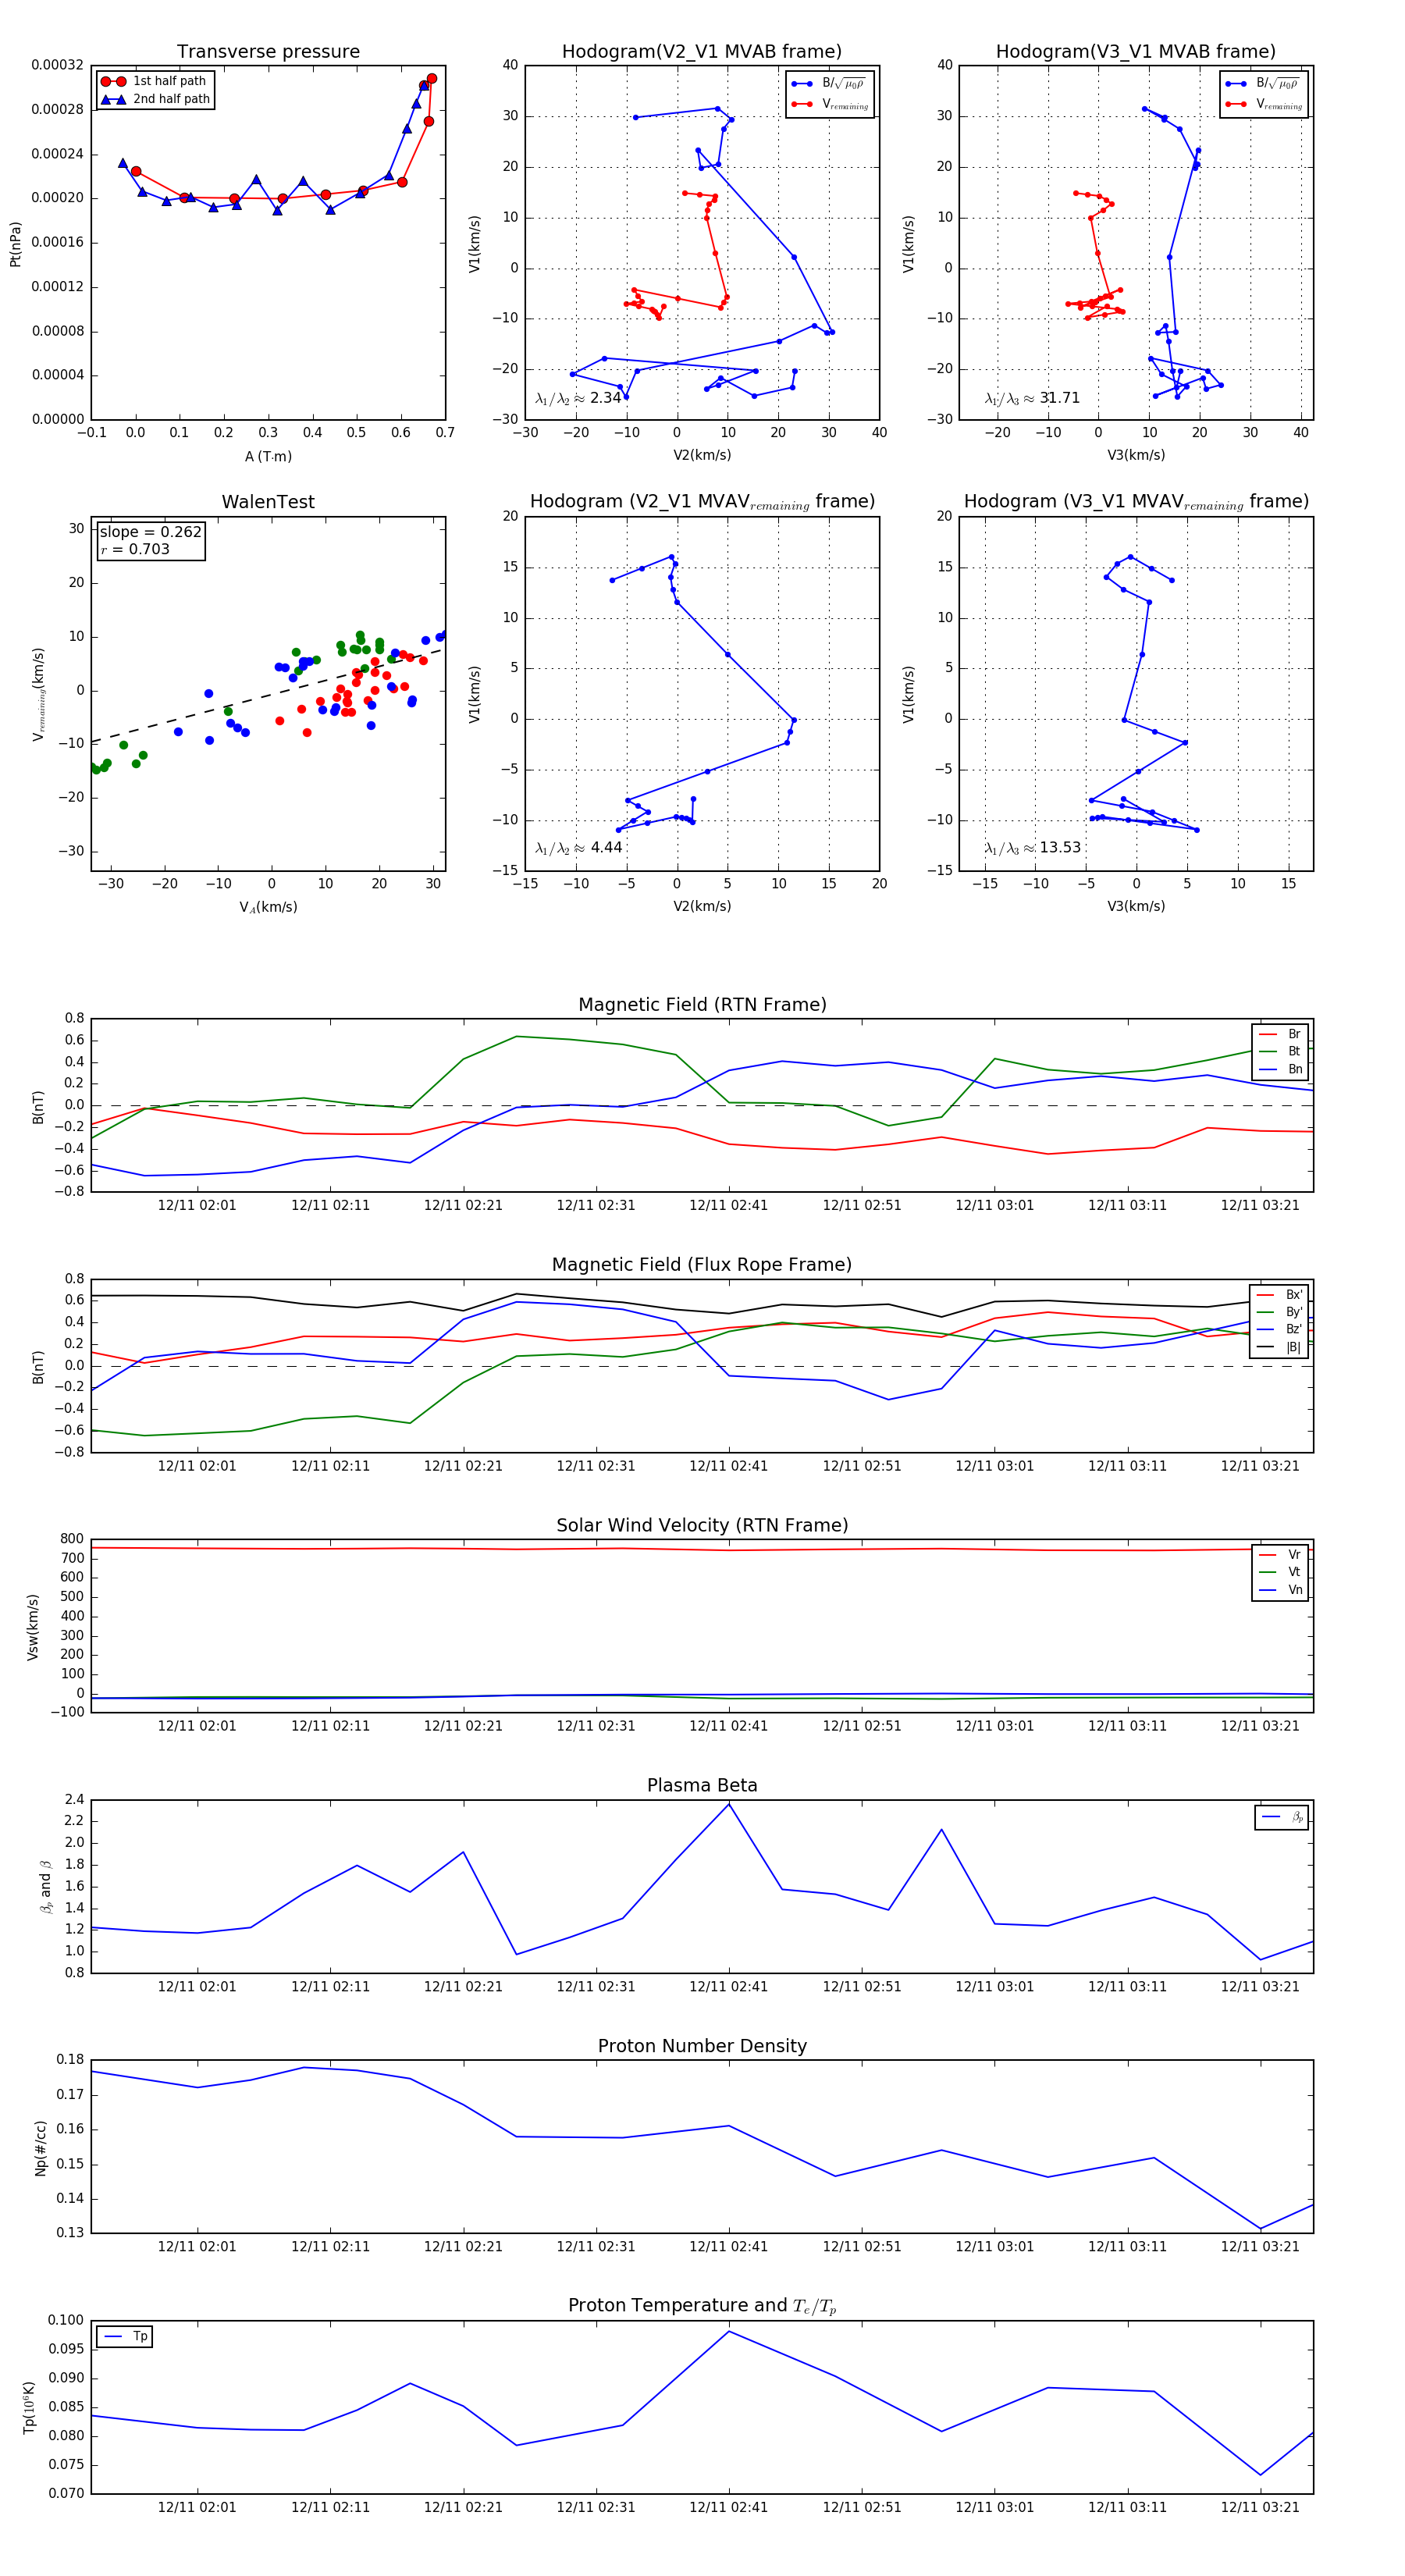Click the 'λ1/λ3 ≈ 31.71' annotation
The width and height of the screenshot is (1405, 2576).
1032,398
